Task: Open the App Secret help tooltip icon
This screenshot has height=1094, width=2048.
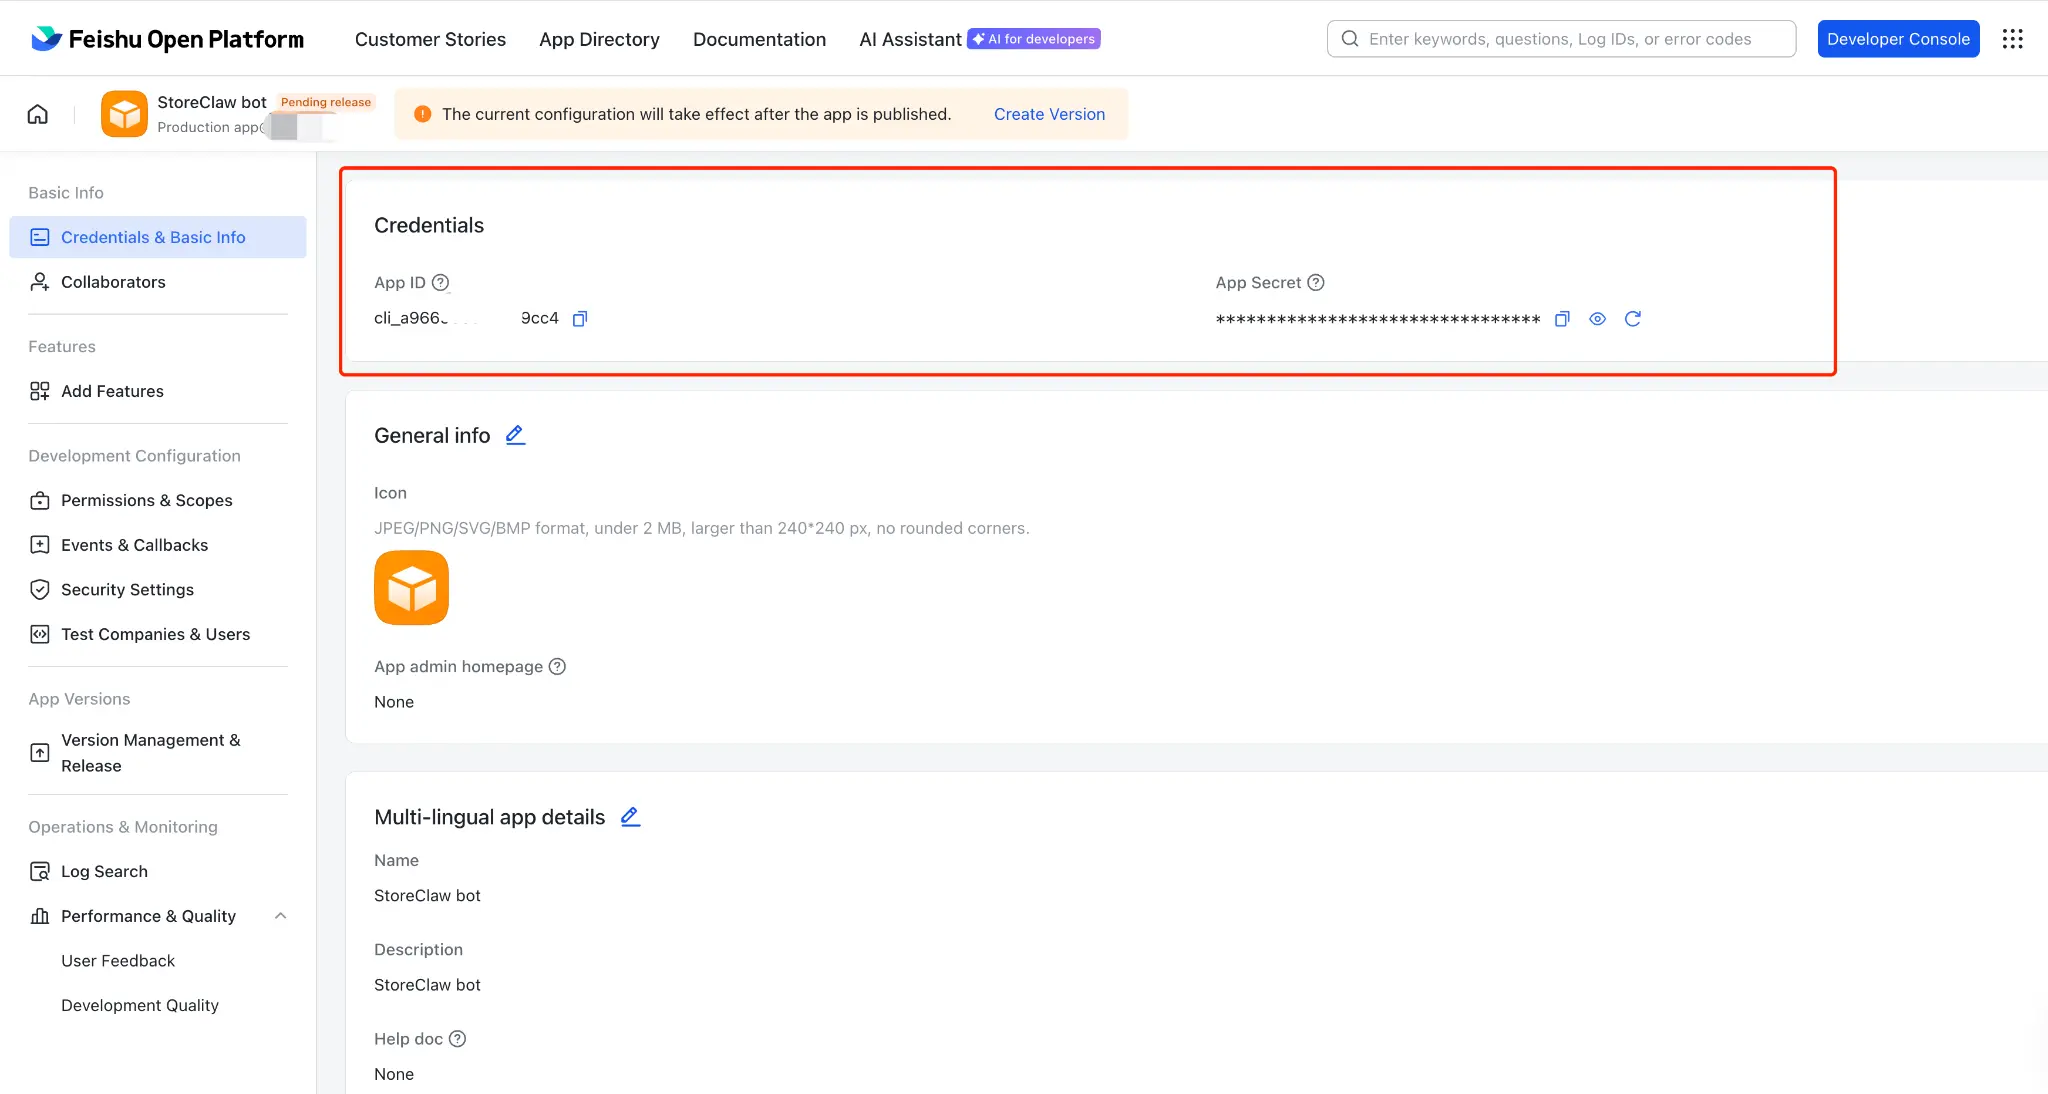Action: pyautogui.click(x=1316, y=283)
